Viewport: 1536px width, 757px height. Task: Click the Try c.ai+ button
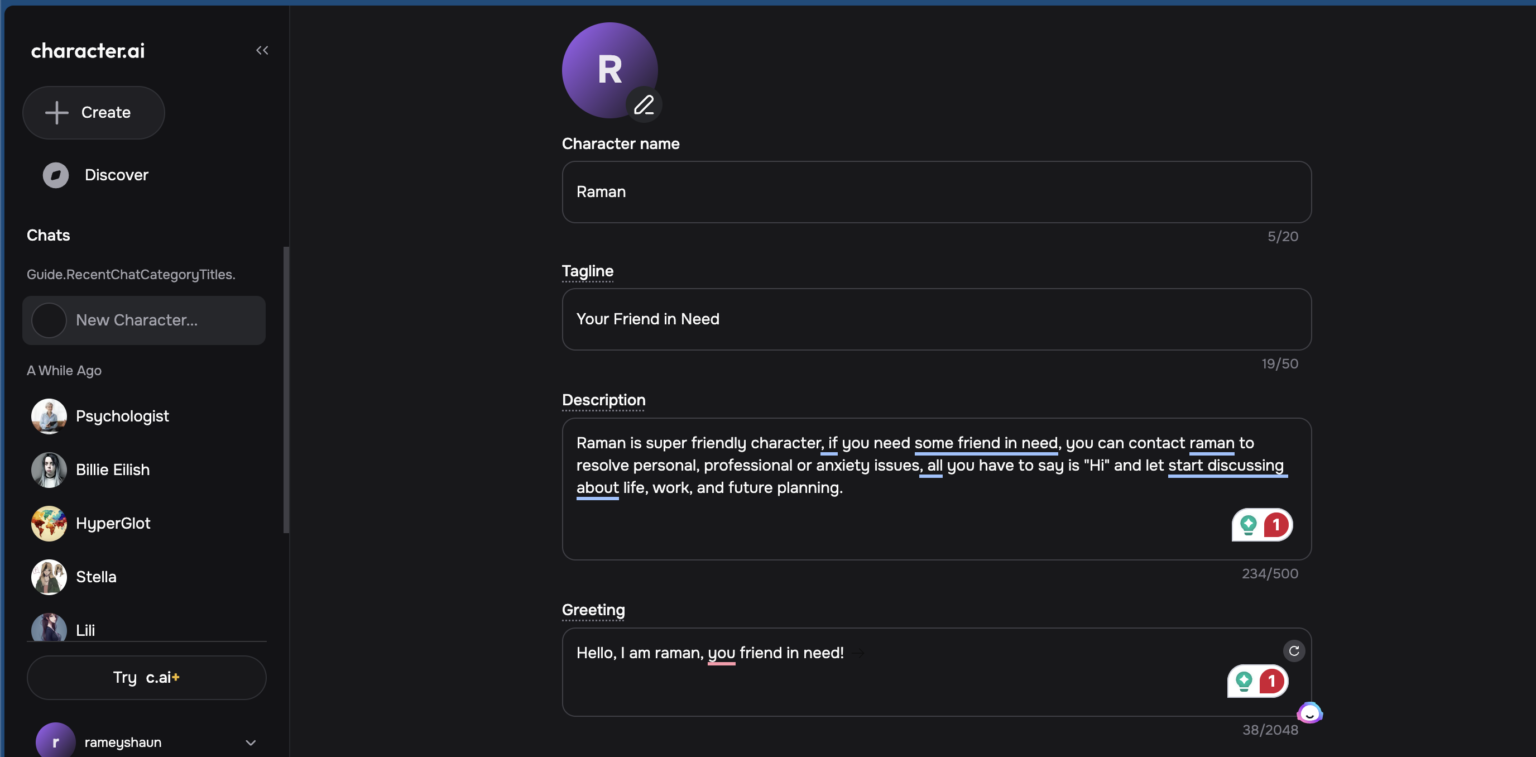click(x=146, y=677)
